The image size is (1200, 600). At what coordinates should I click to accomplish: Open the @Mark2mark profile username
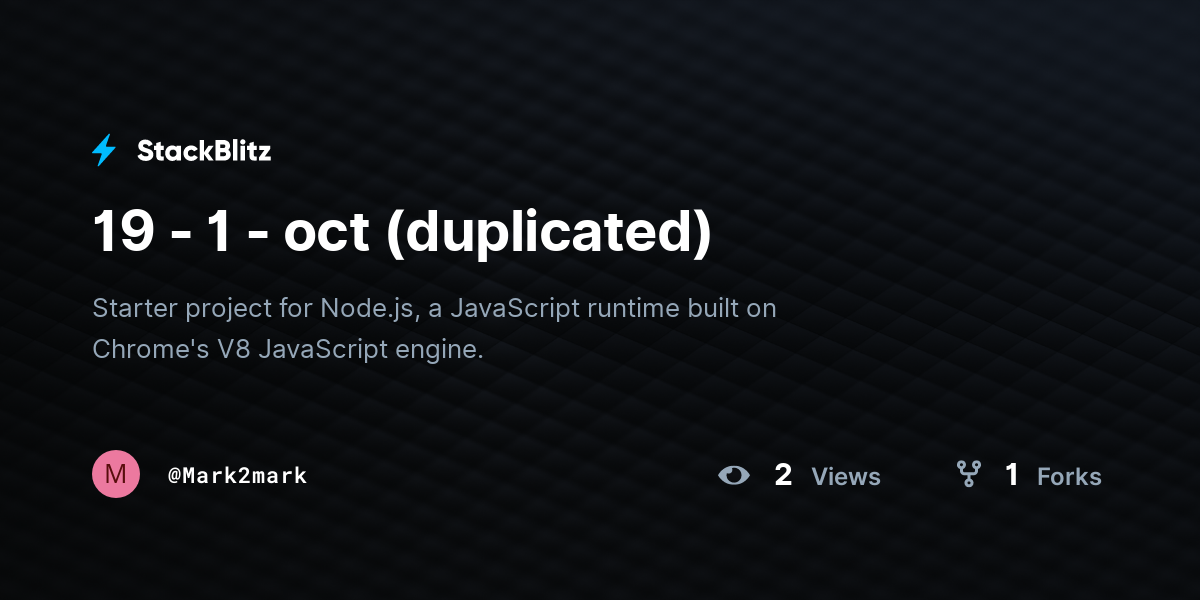[x=237, y=476]
